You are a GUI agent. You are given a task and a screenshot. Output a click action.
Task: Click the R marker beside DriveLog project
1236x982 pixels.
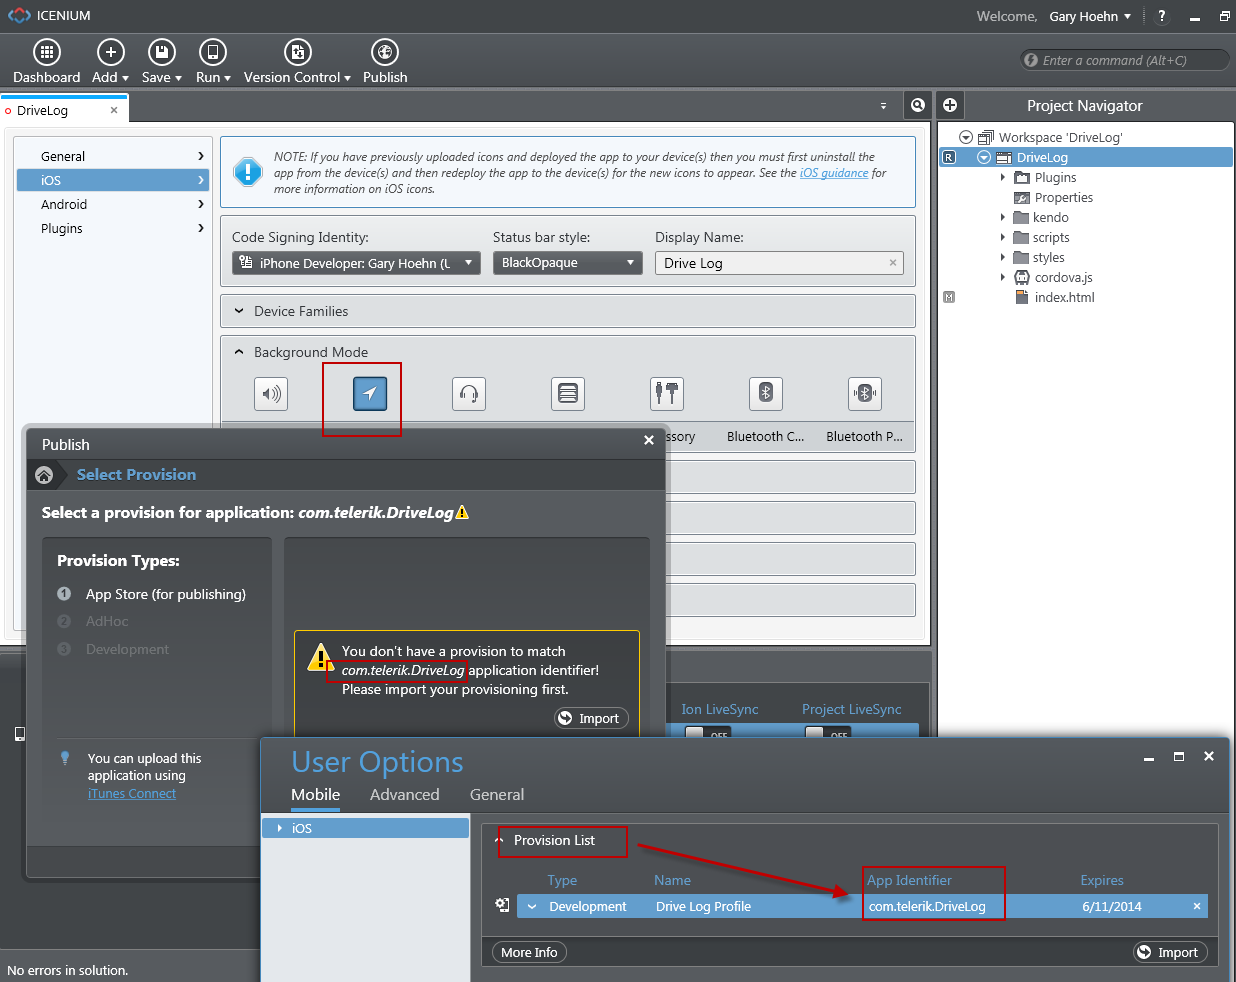949,157
